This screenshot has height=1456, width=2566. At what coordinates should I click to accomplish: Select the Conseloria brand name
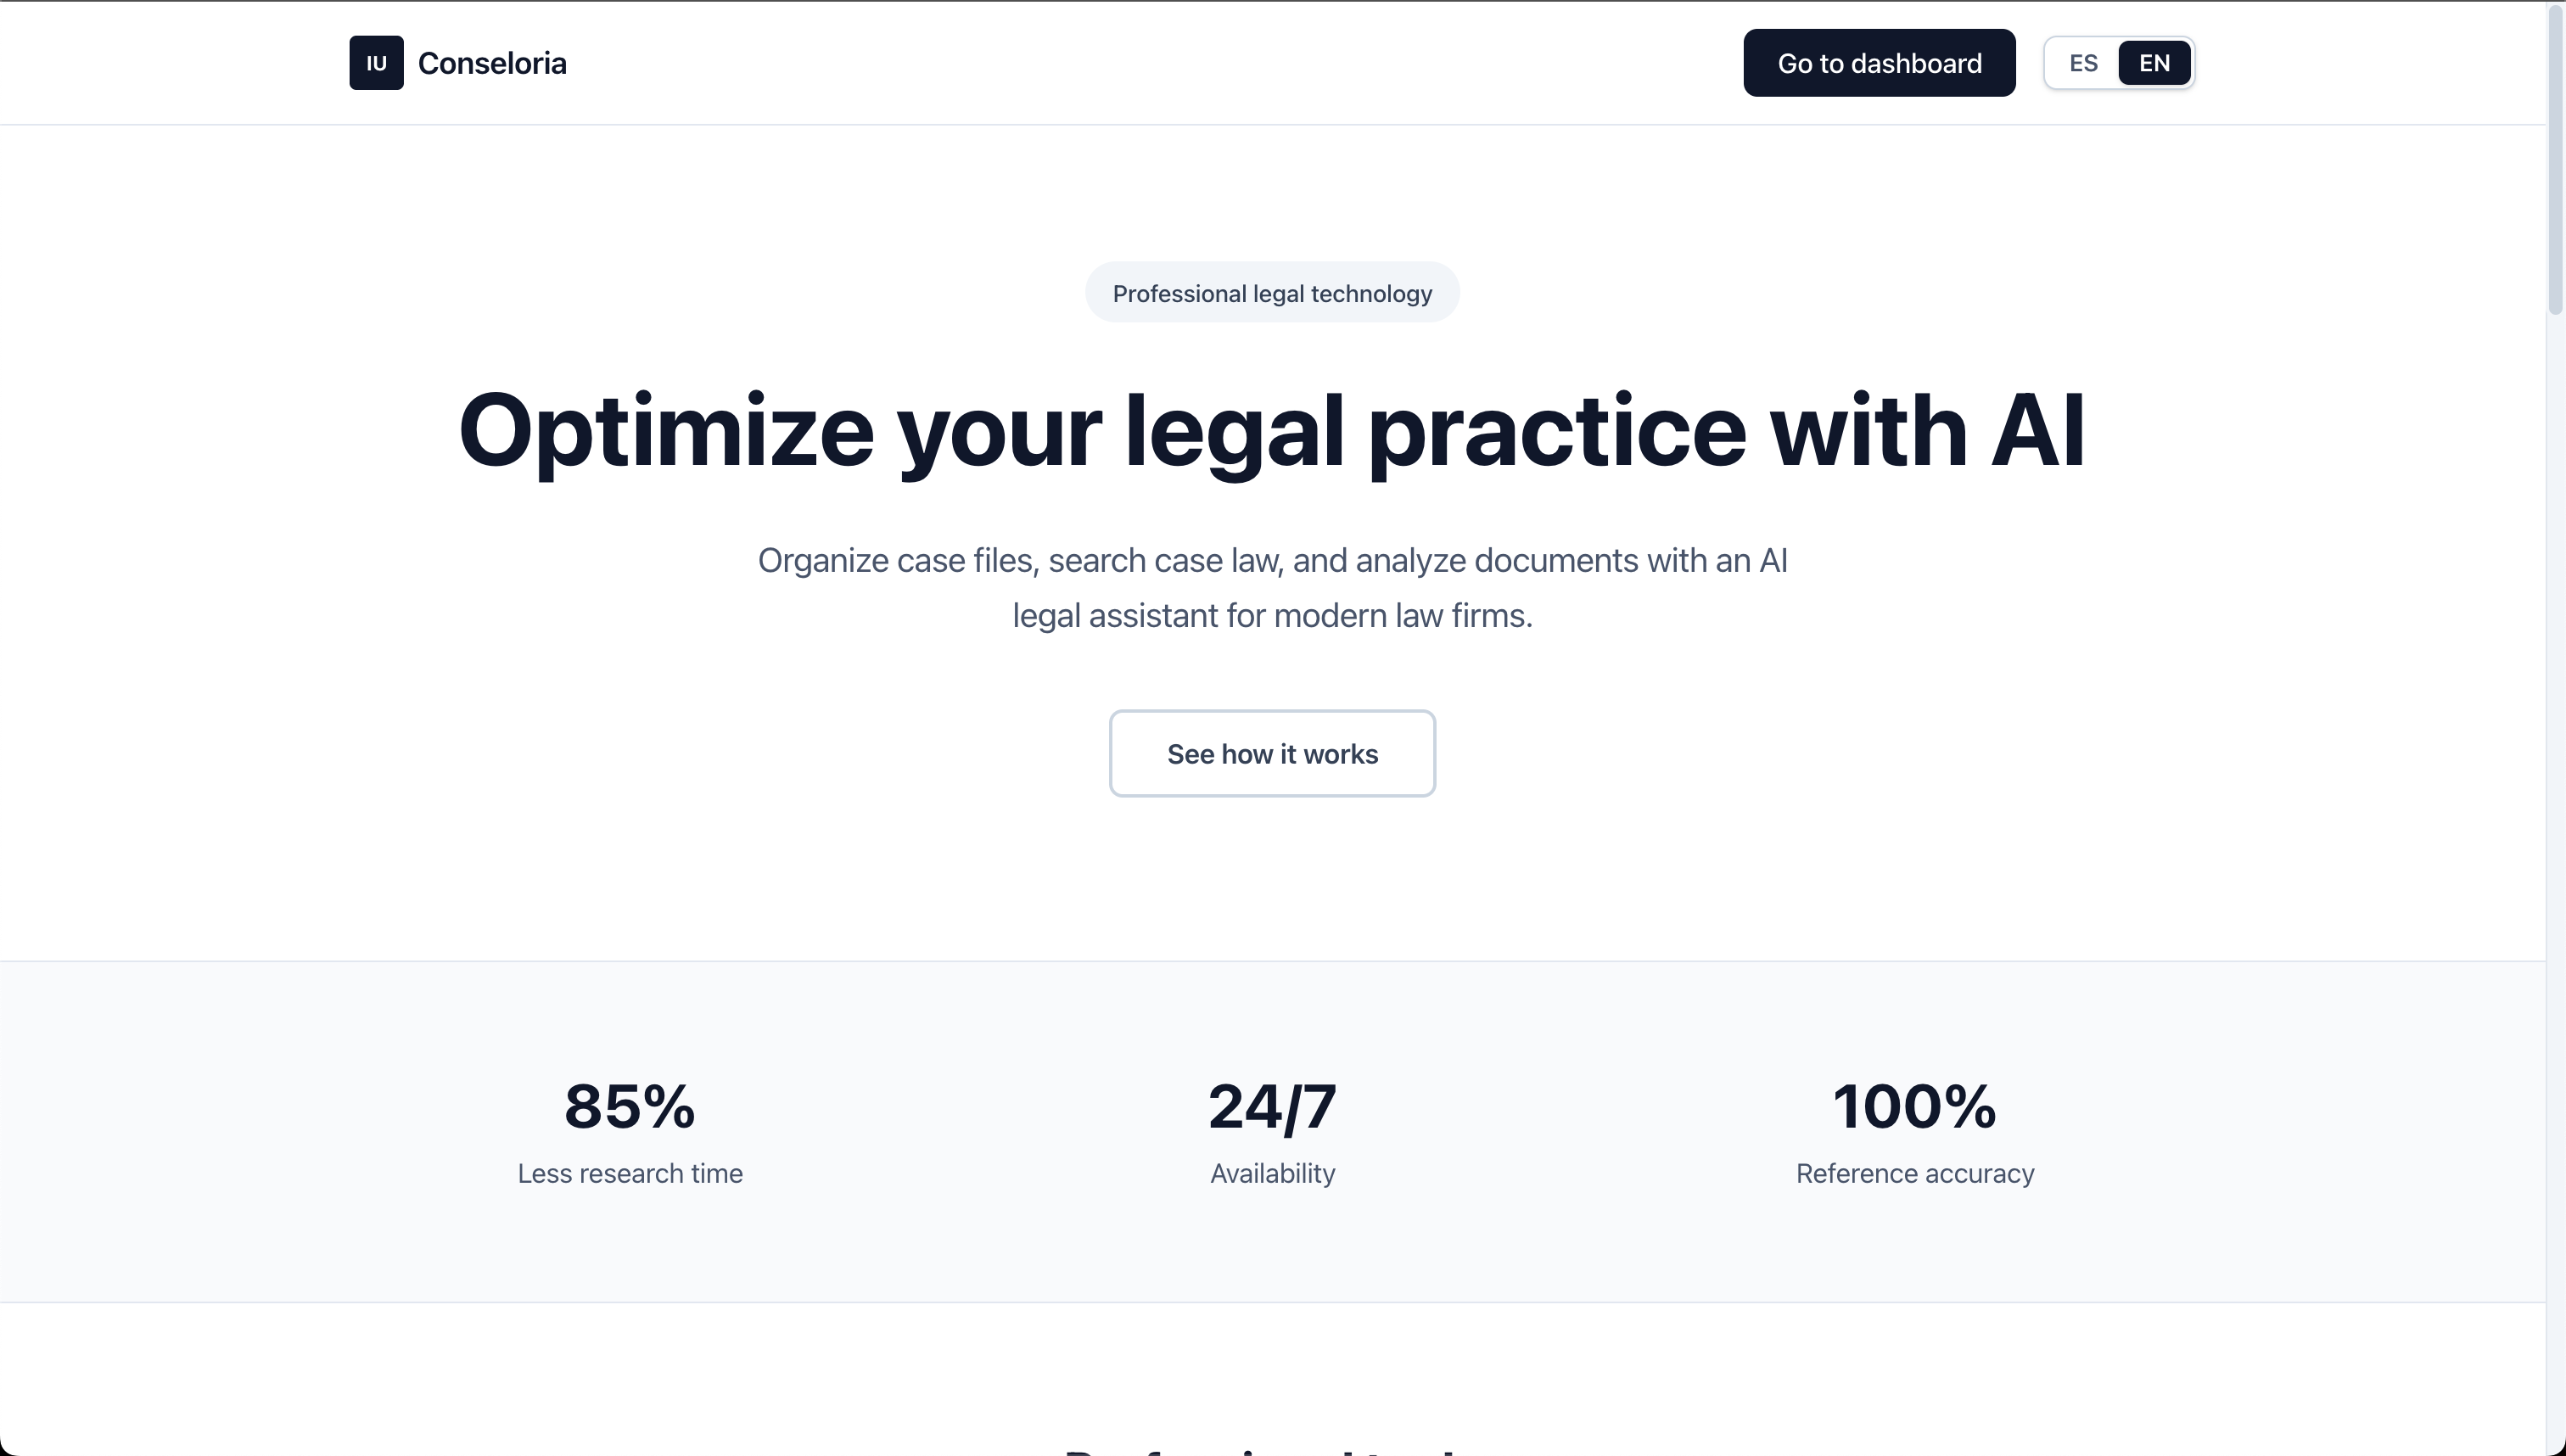(x=494, y=62)
